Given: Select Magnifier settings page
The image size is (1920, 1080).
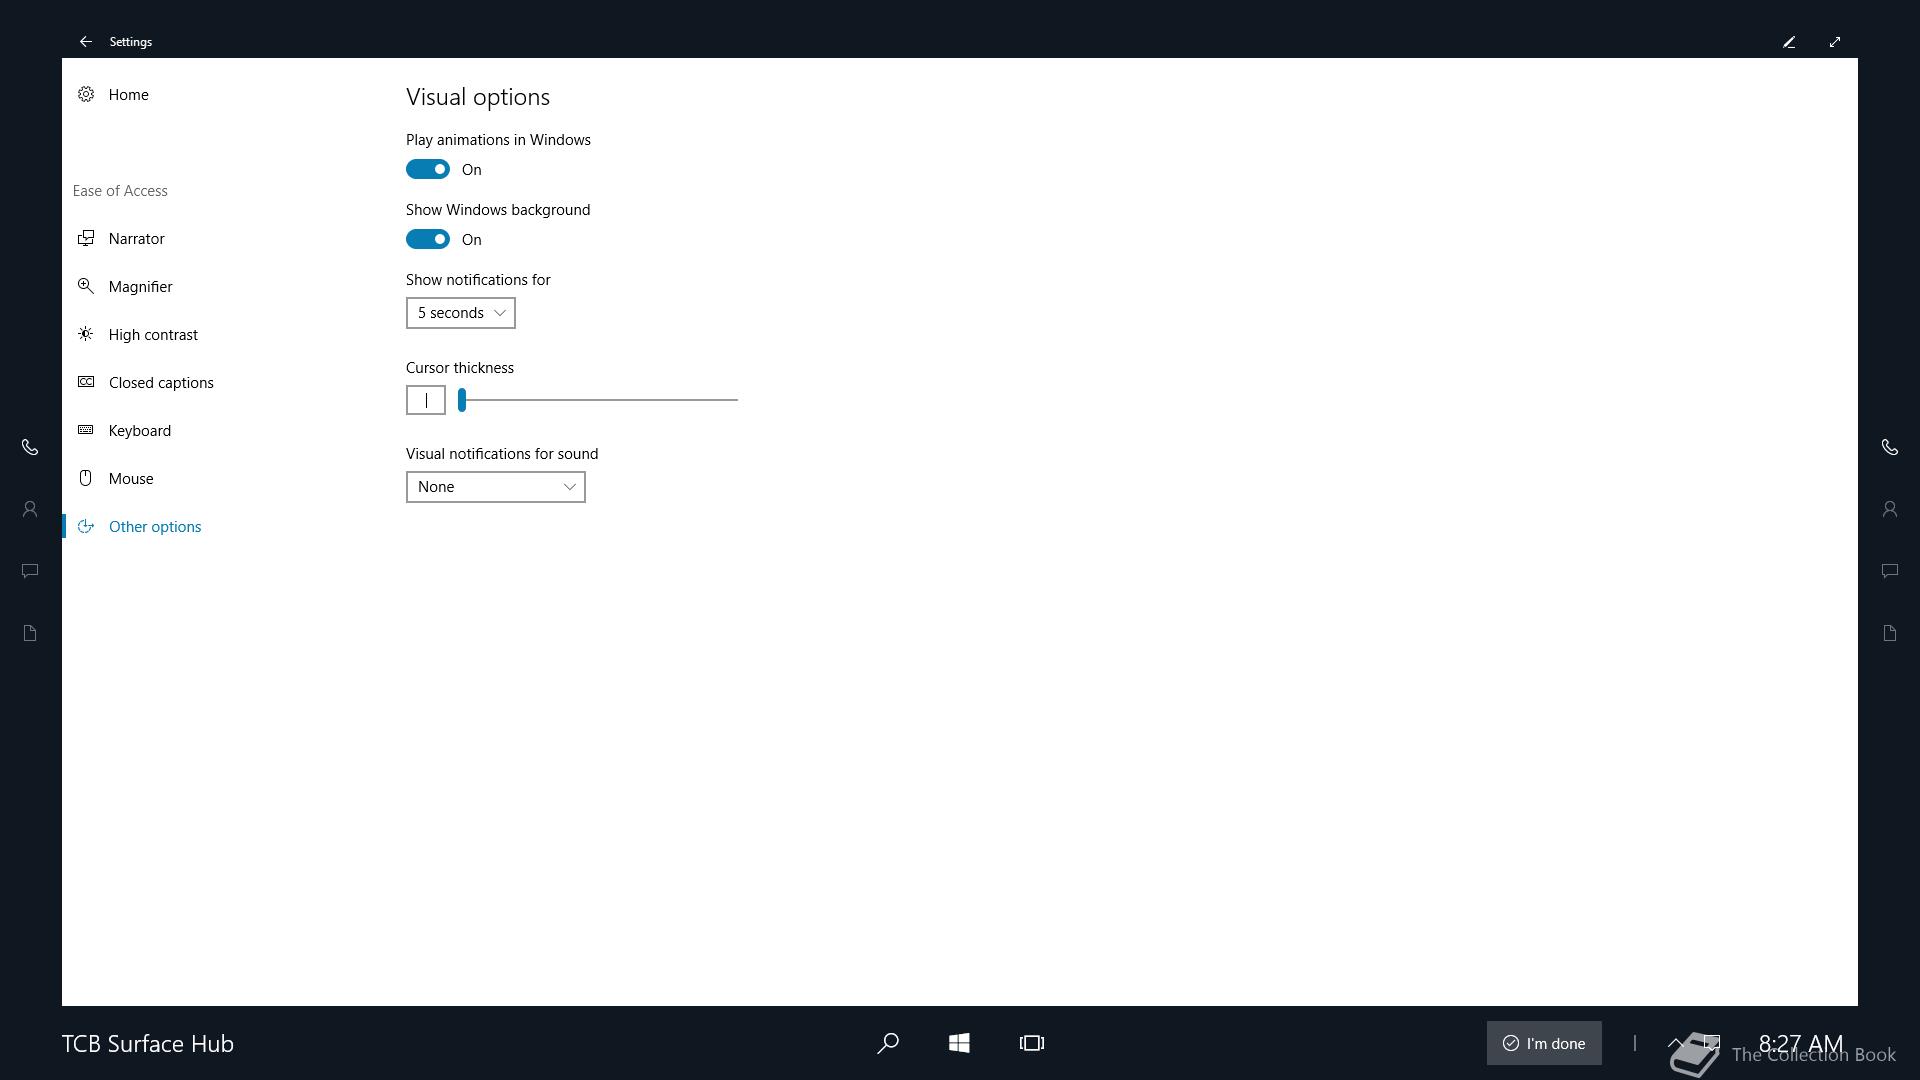Looking at the screenshot, I should point(140,286).
